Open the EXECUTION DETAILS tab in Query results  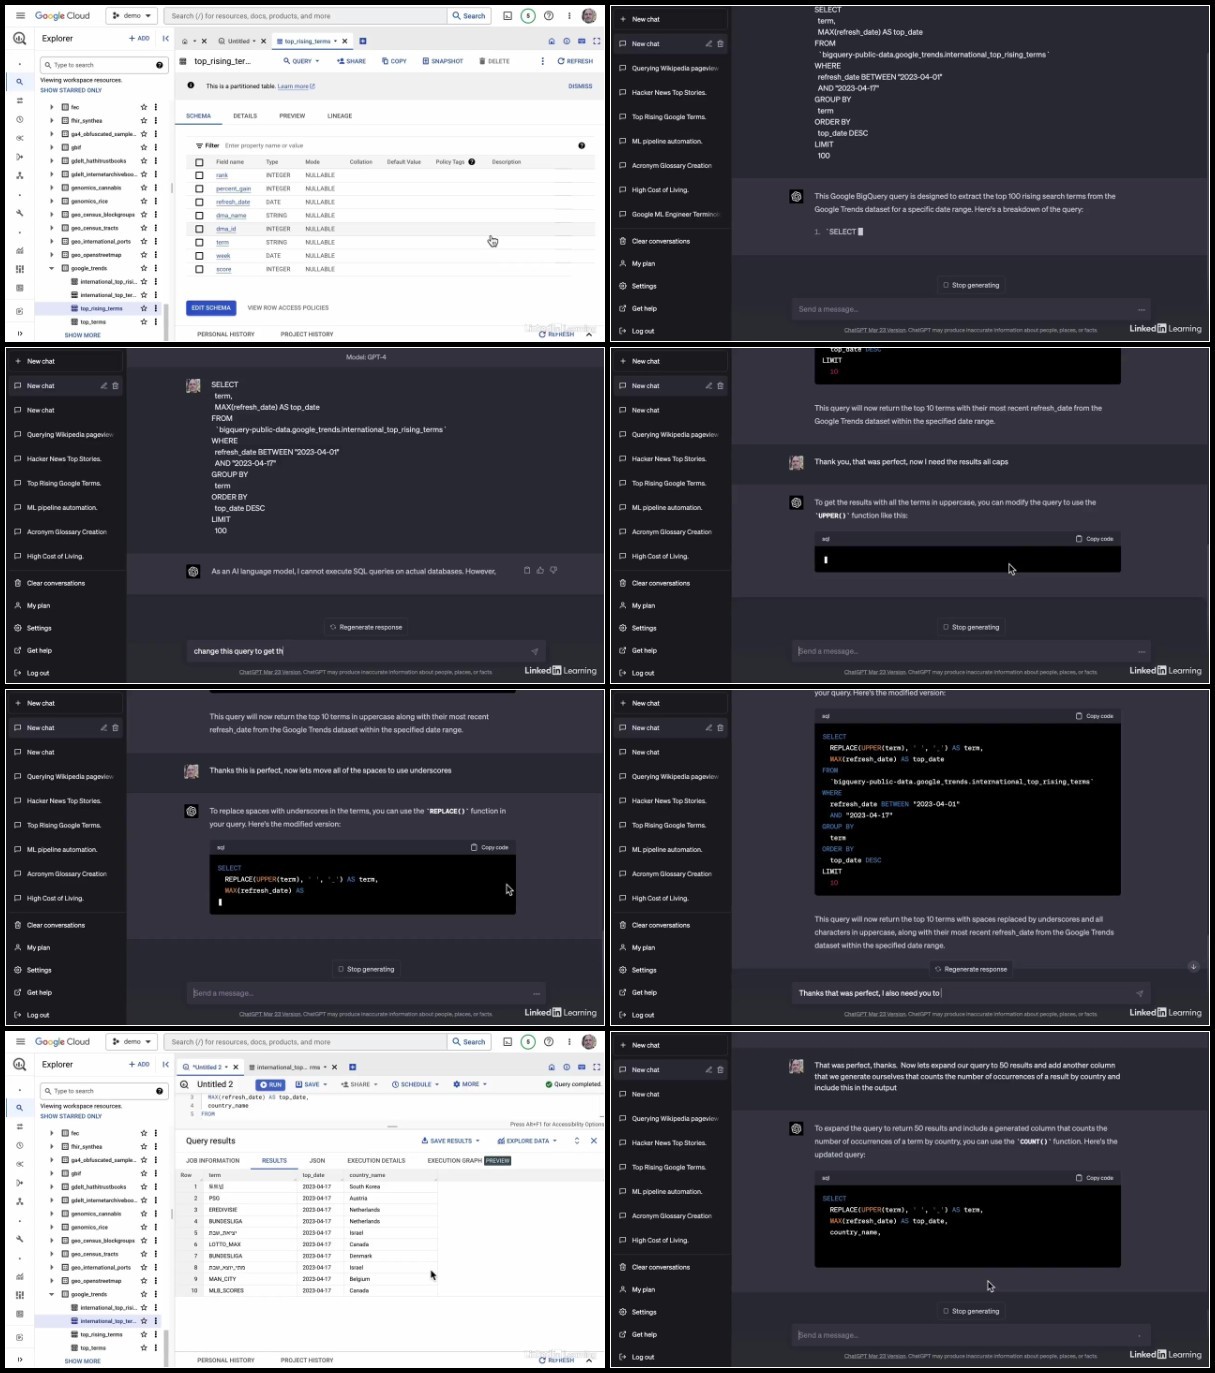coord(376,1161)
